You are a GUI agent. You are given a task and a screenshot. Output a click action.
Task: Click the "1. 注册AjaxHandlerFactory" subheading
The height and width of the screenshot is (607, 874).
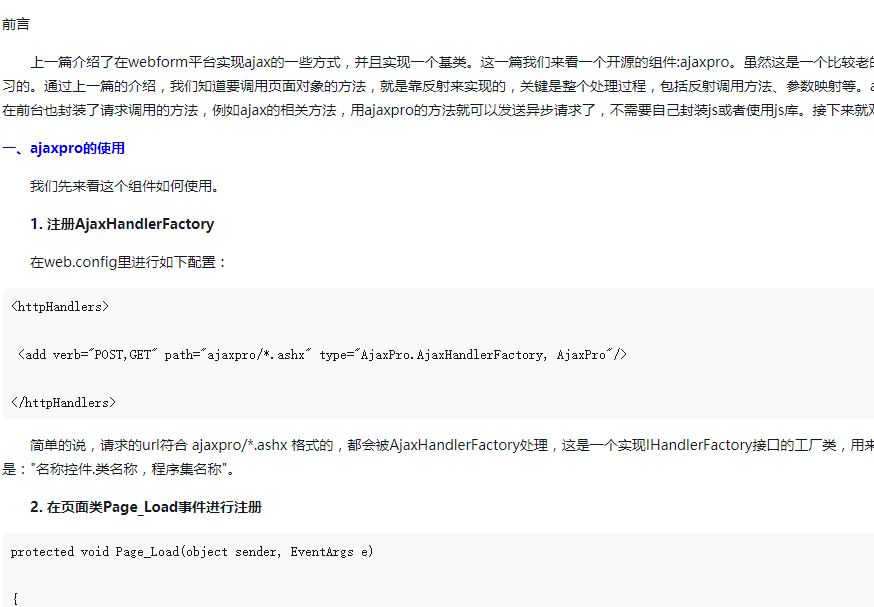tap(122, 224)
